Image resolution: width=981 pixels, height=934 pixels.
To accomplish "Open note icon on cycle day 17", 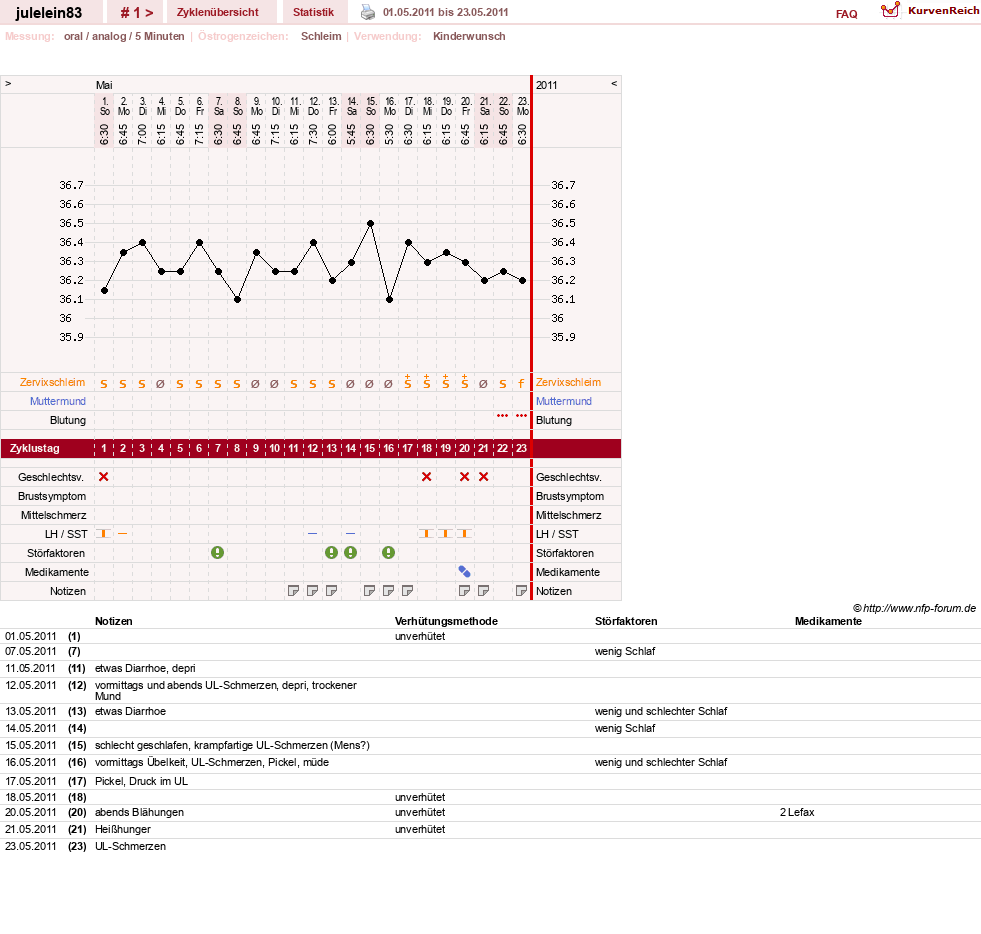I will click(407, 591).
